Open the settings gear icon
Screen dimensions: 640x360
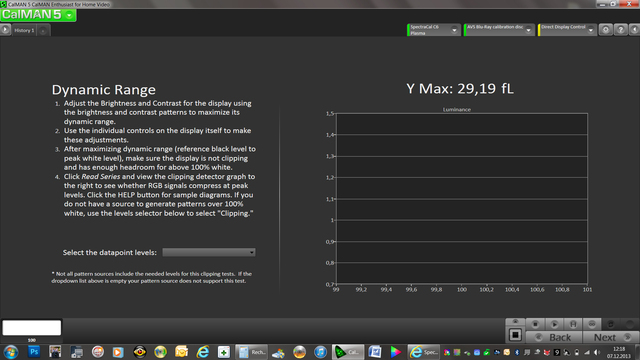point(606,30)
